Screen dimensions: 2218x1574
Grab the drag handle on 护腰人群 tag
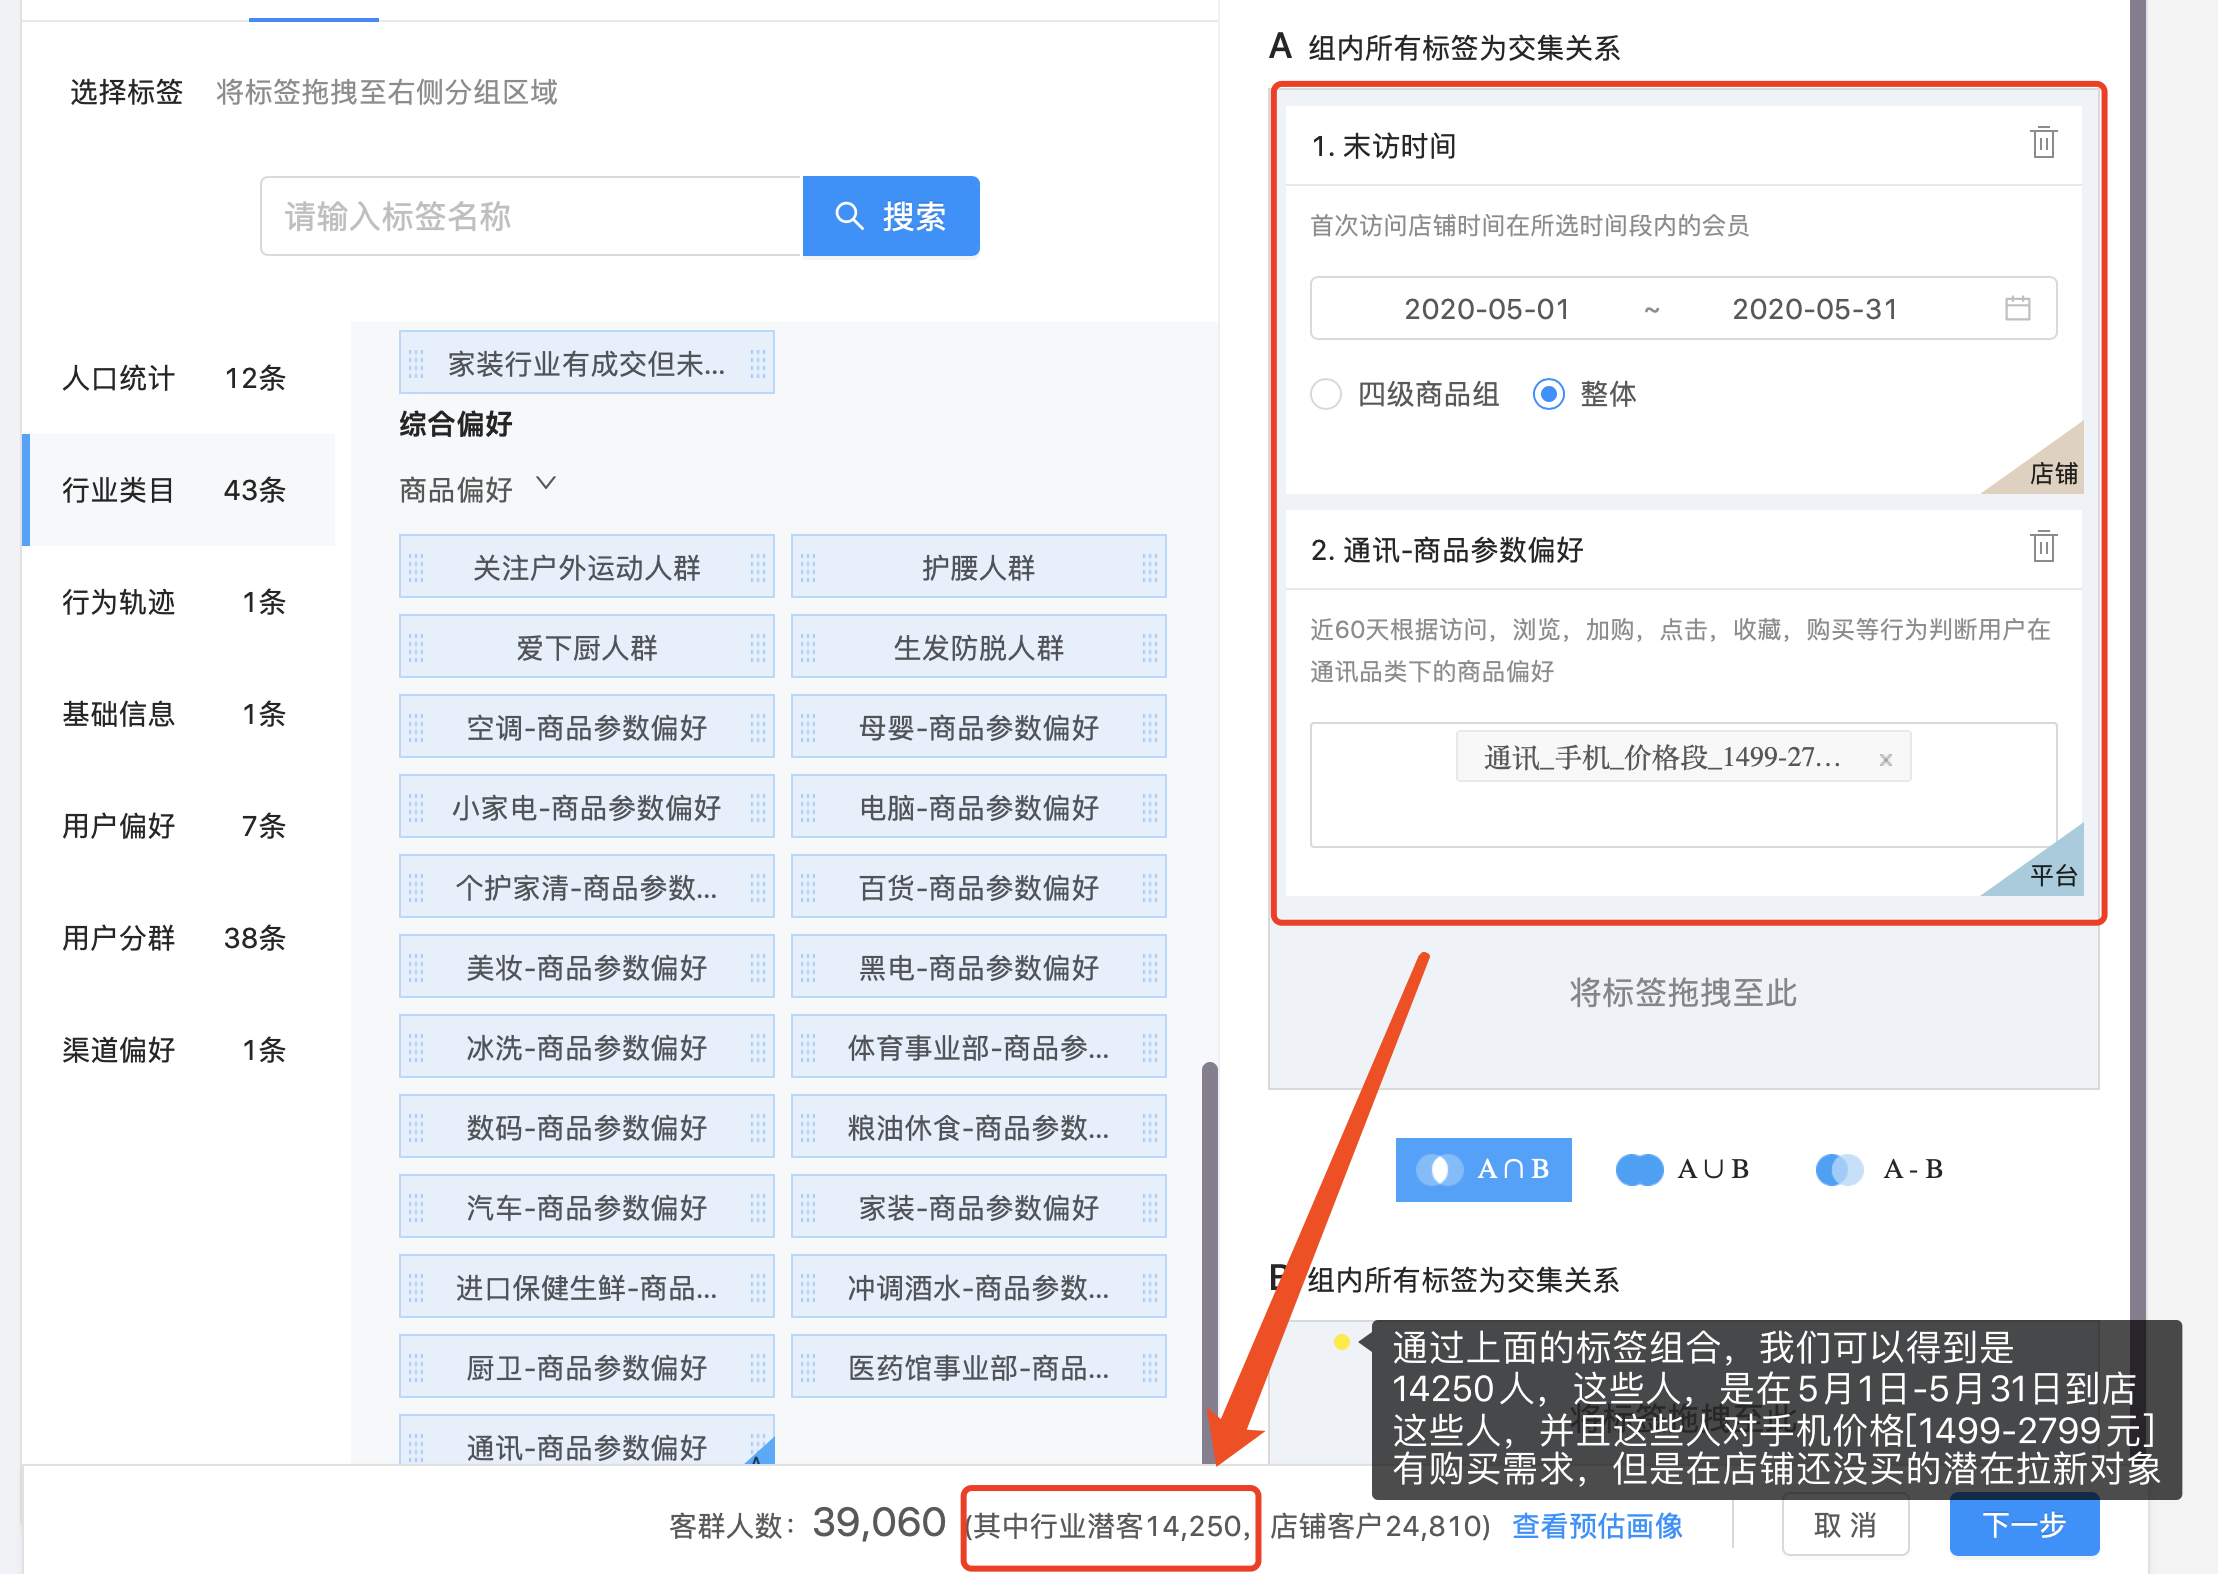808,568
